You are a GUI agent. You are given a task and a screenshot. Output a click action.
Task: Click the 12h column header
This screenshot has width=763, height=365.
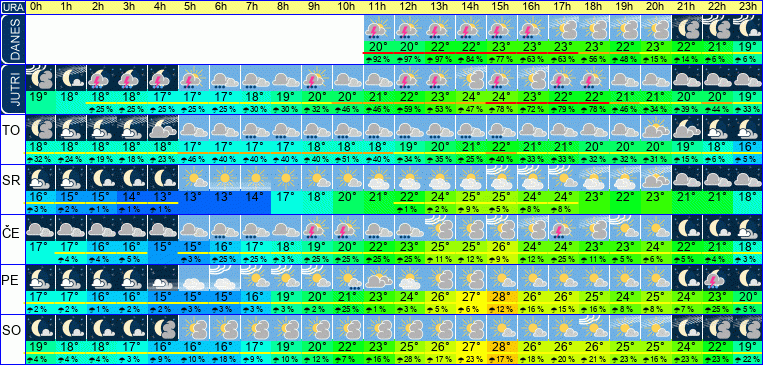pyautogui.click(x=409, y=7)
